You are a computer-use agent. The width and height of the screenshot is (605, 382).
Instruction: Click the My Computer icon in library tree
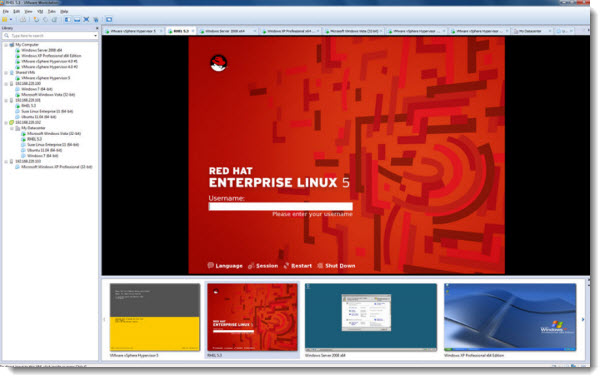tap(12, 45)
